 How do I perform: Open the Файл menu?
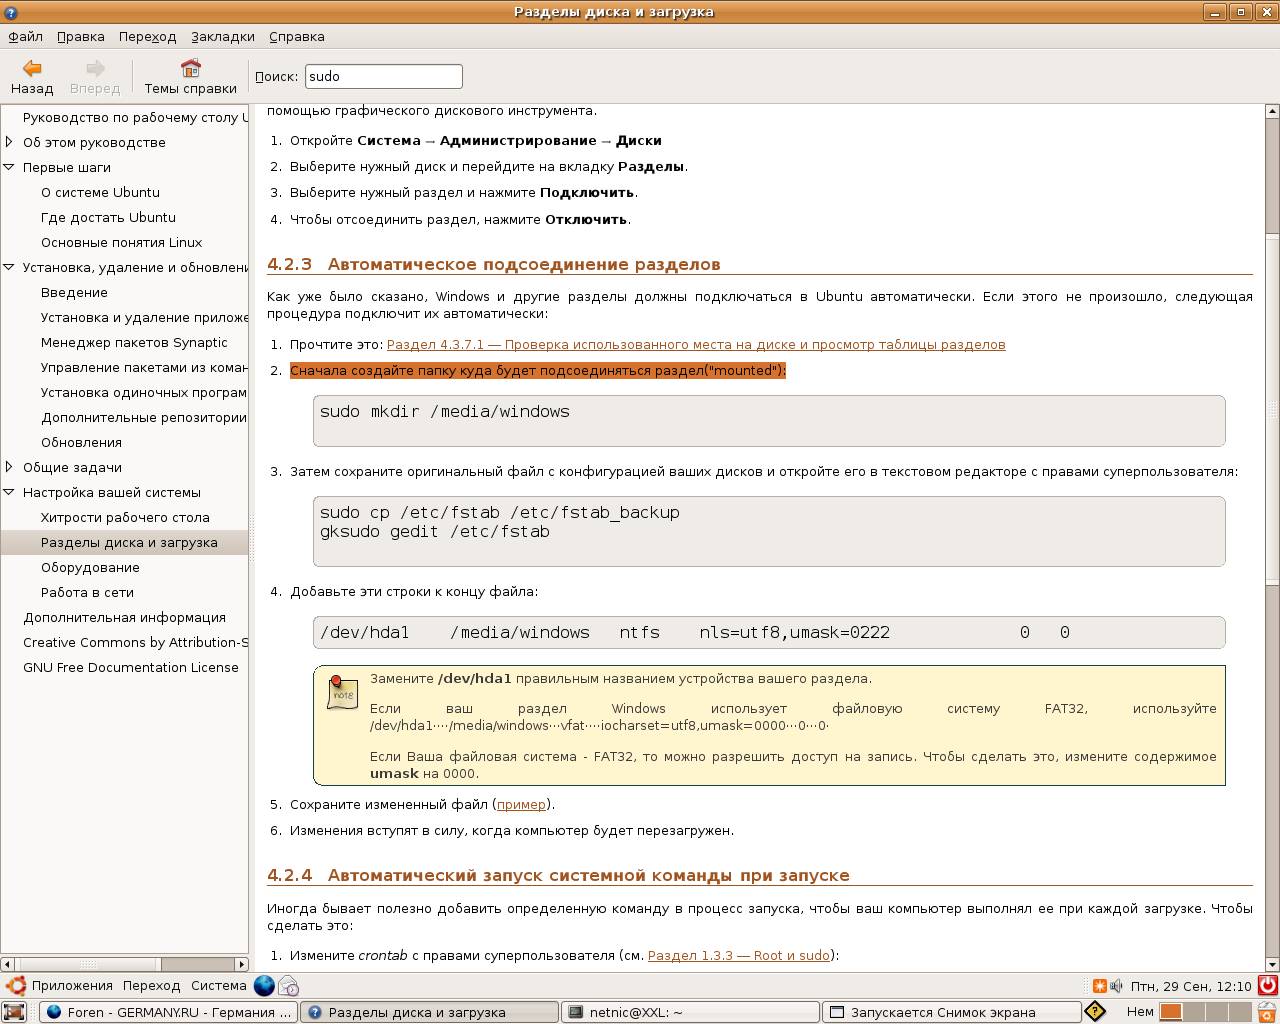tap(25, 36)
